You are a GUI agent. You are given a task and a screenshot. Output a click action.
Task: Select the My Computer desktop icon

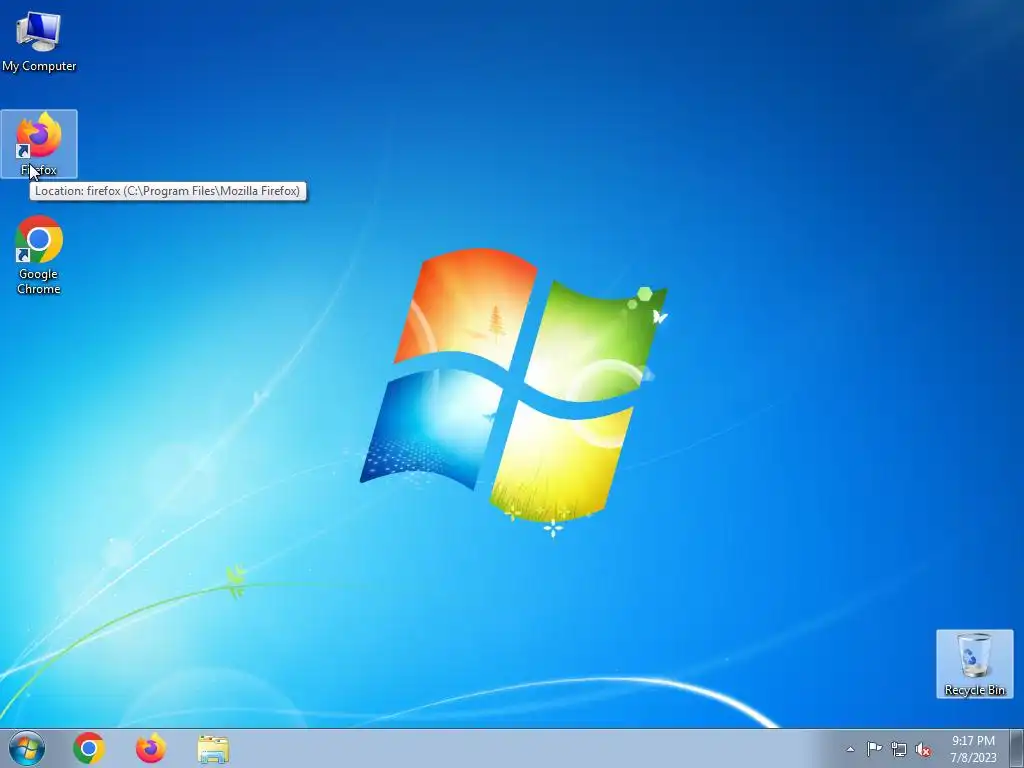[39, 40]
